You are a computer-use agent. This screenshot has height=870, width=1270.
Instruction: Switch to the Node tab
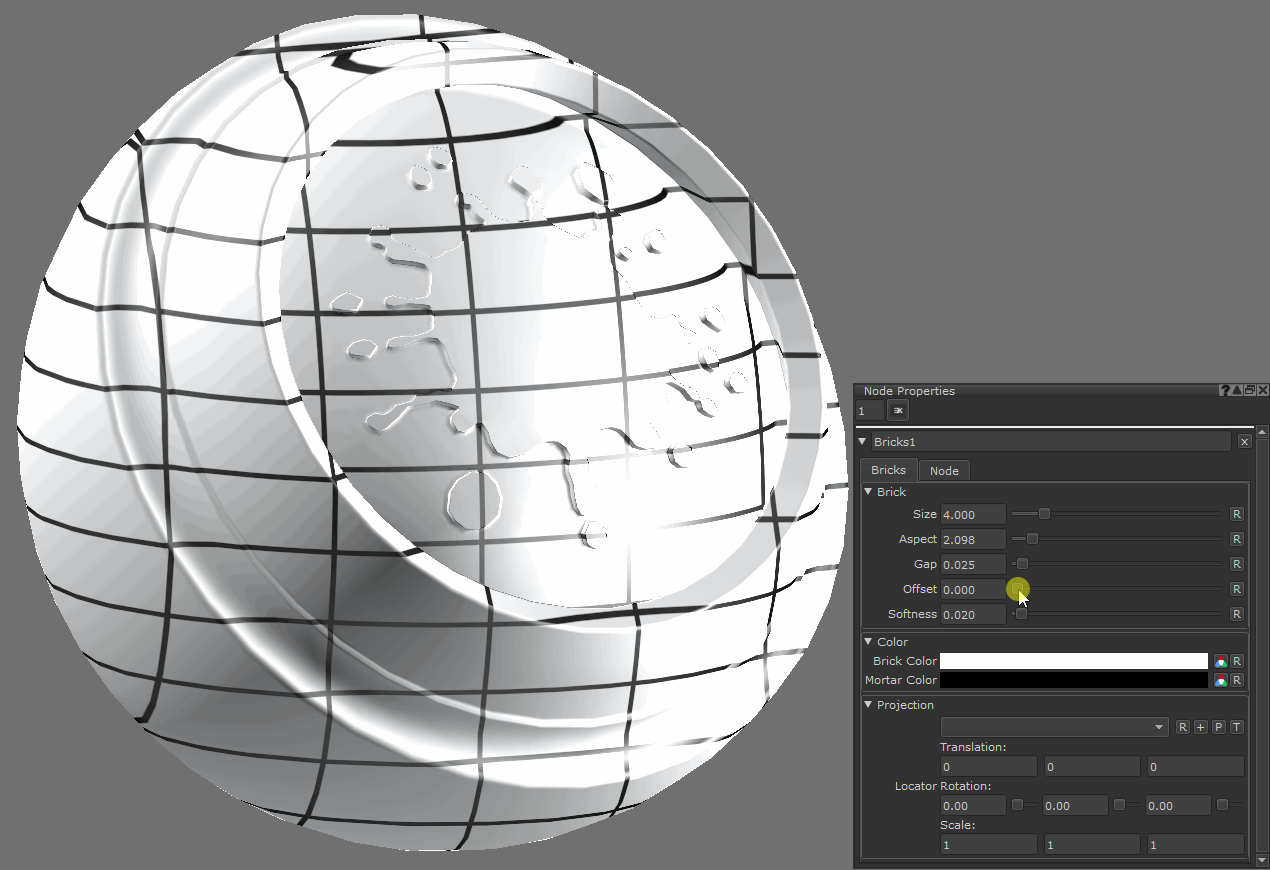pyautogui.click(x=943, y=471)
